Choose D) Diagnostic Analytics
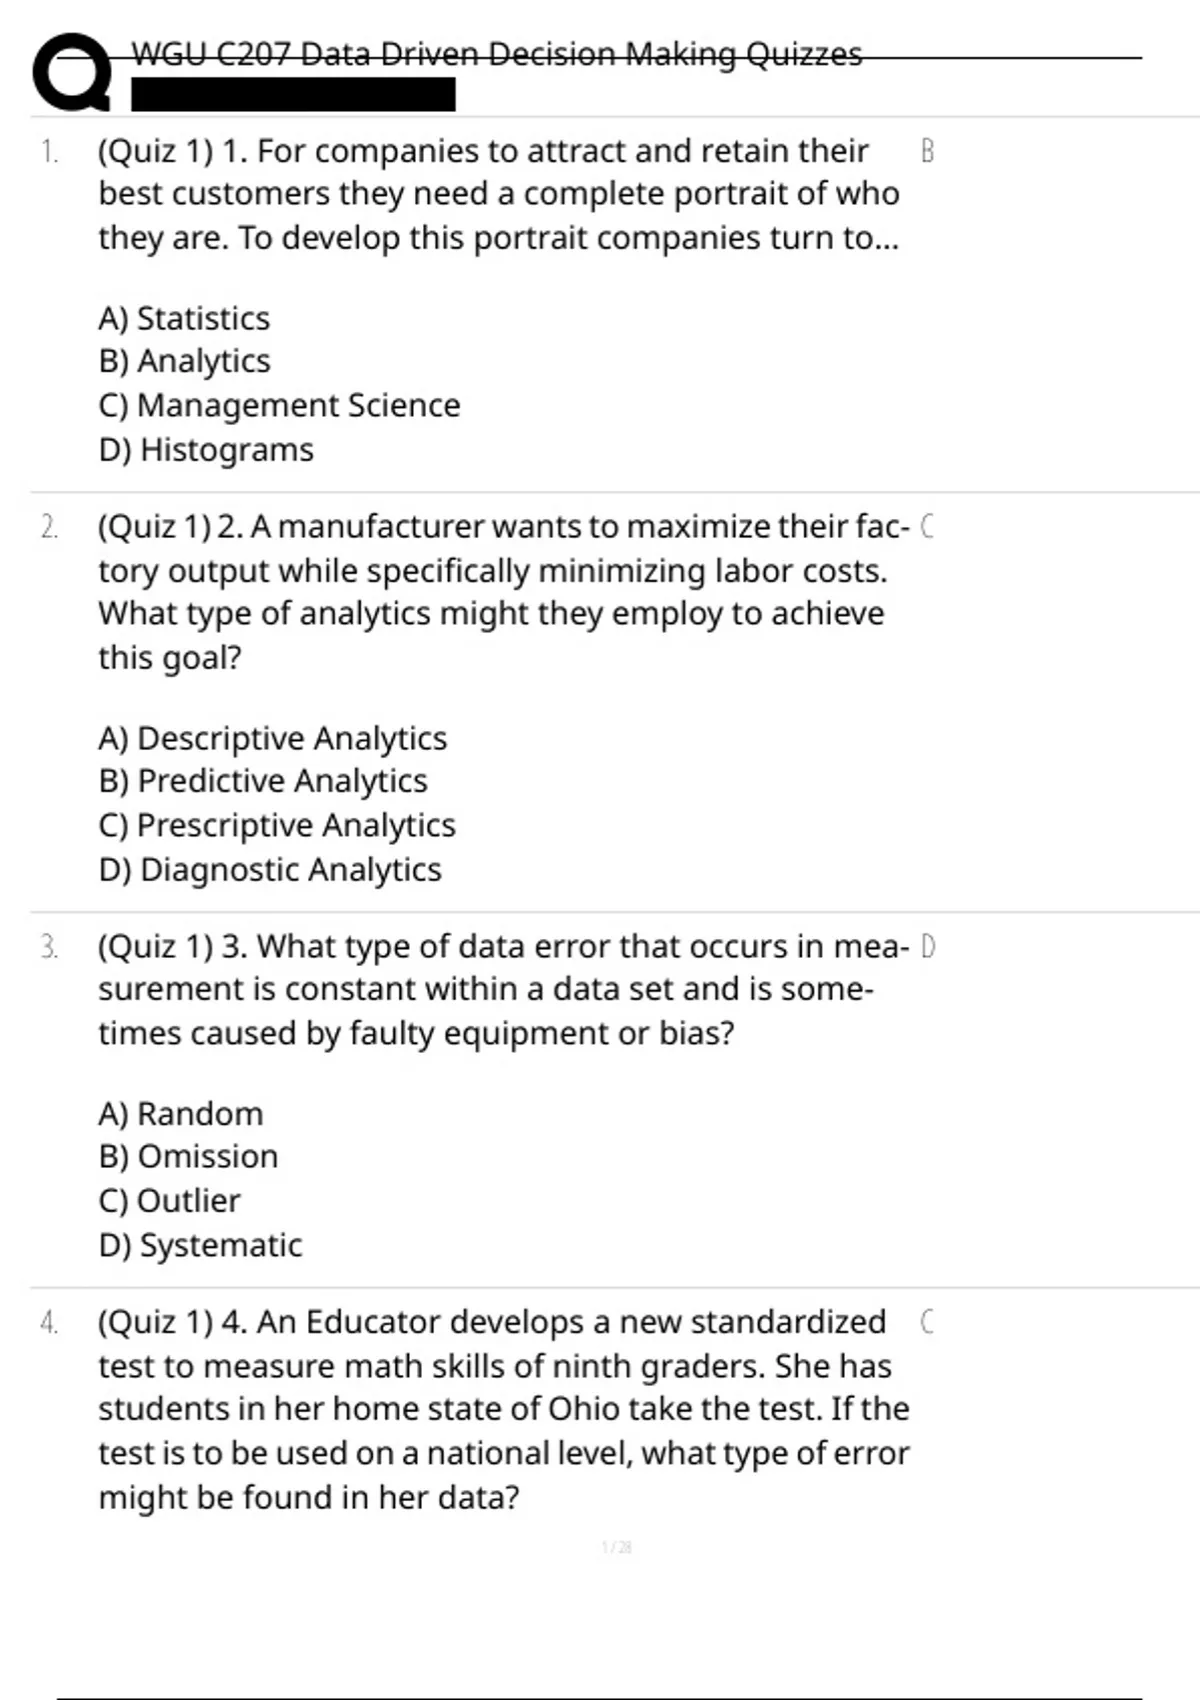 click(270, 870)
